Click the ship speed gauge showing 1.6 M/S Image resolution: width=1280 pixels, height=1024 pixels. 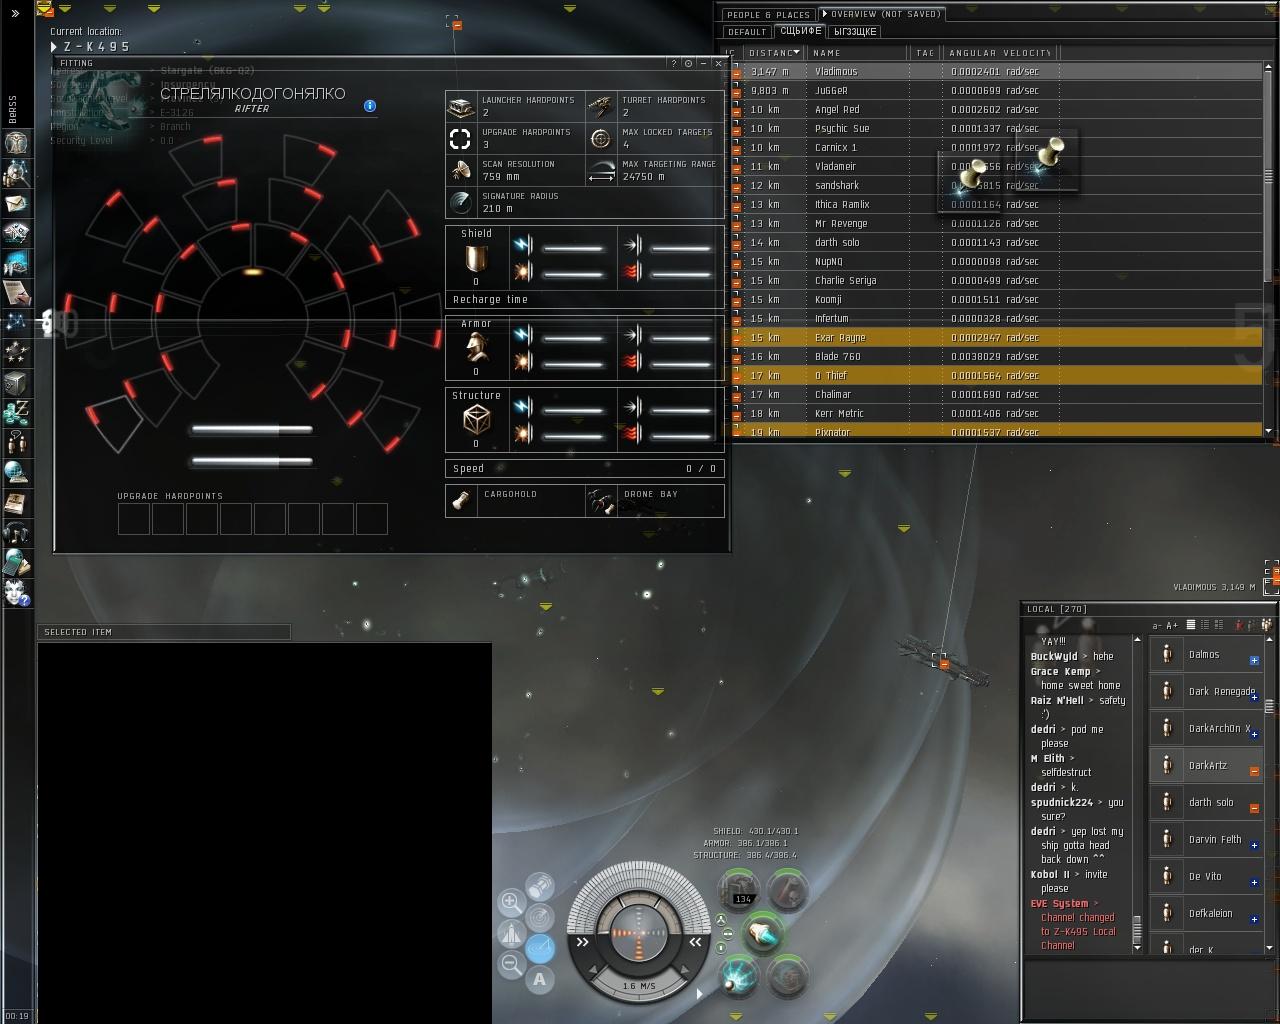639,986
